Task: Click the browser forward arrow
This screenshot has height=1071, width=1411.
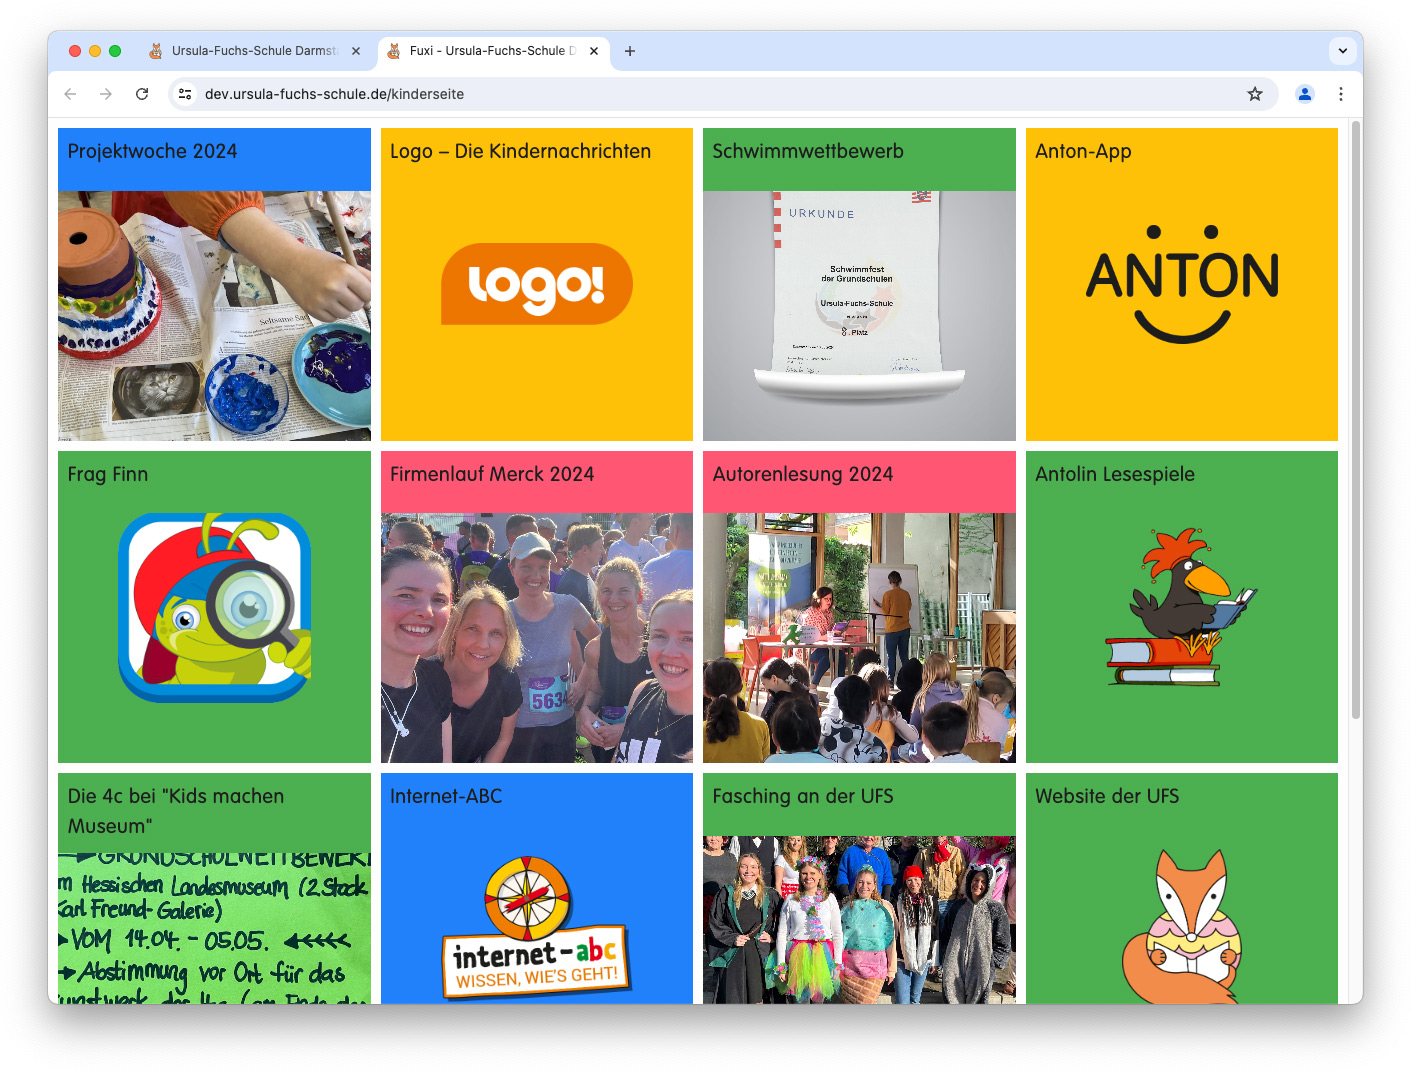Action: coord(106,94)
